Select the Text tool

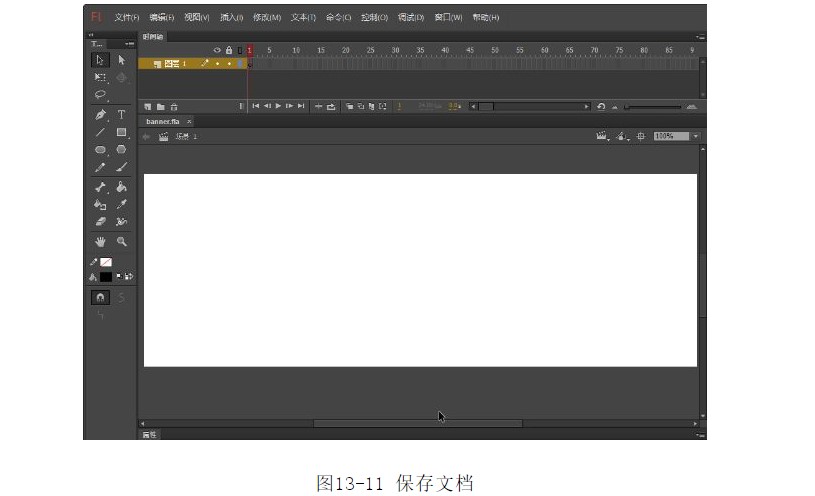(122, 115)
